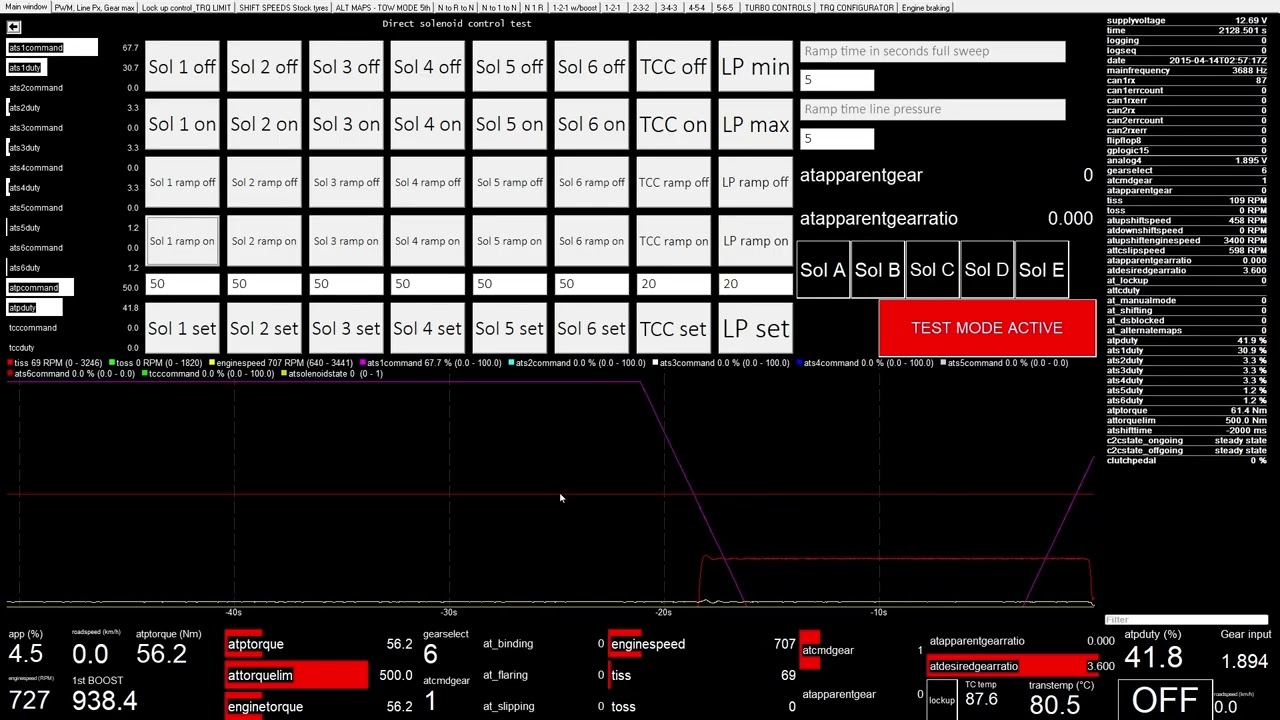Click the Sol 2 ramp on button
1280x720 pixels.
(264, 241)
